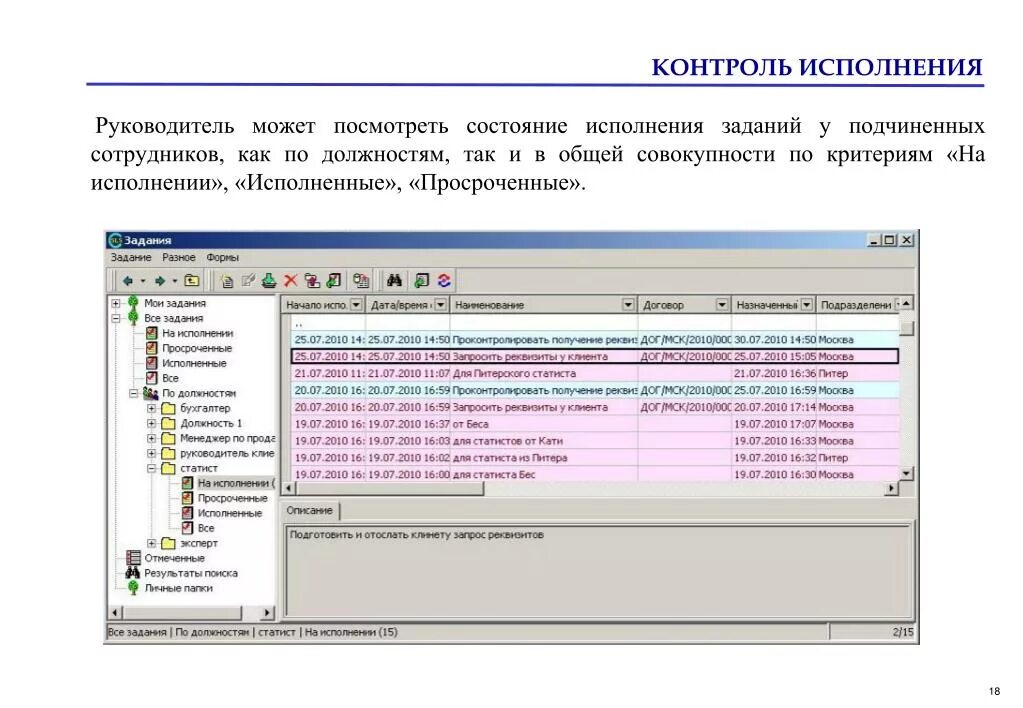Expand the Менеджер по прода folder node
This screenshot has width=1023, height=708.
point(151,439)
